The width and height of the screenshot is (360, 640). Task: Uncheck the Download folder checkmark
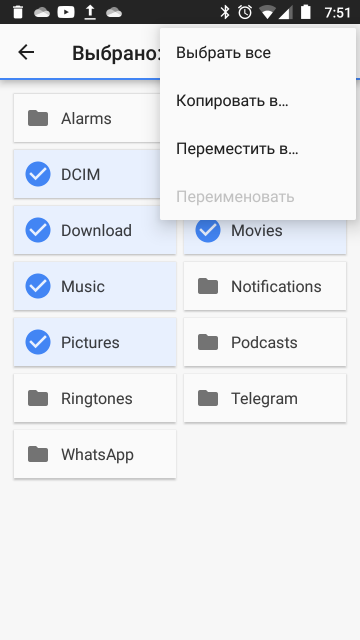click(38, 230)
